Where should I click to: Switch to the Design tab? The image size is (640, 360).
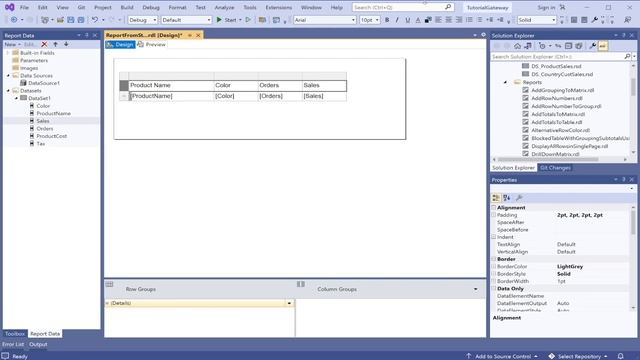pos(120,44)
